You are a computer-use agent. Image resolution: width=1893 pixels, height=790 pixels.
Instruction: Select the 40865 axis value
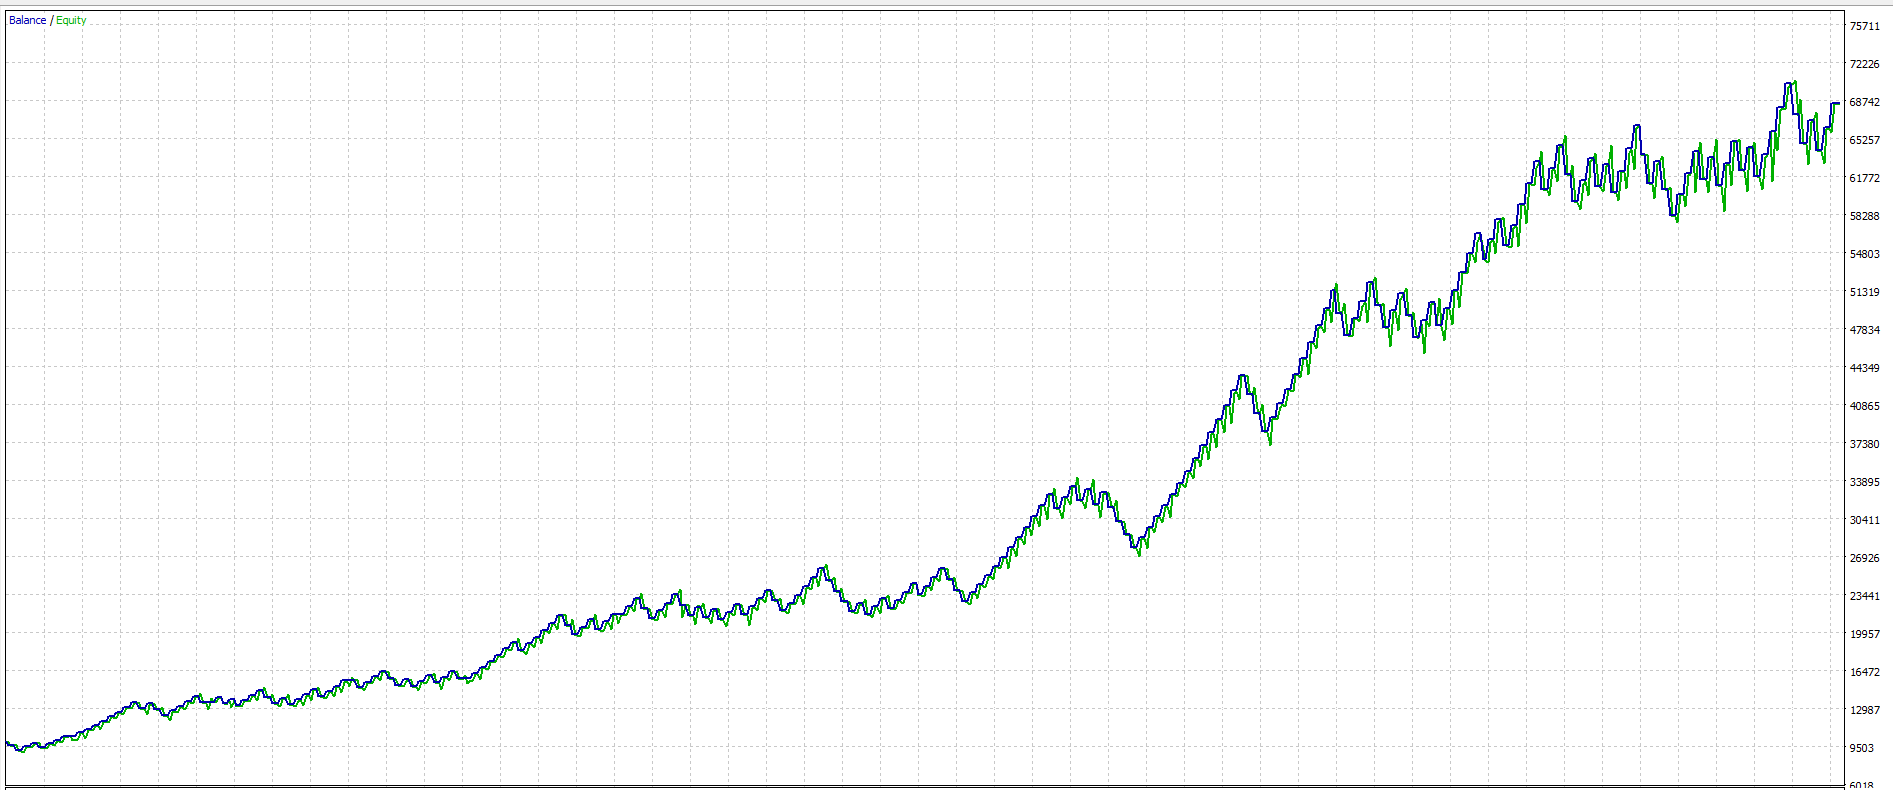[1864, 406]
